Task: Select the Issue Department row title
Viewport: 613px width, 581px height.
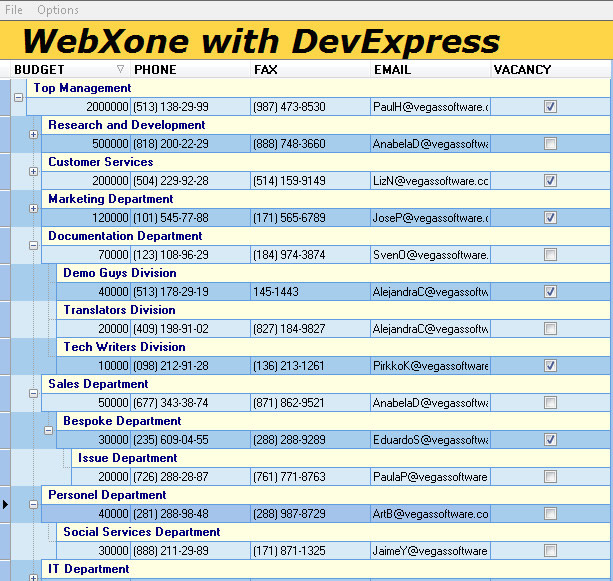Action: 127,458
